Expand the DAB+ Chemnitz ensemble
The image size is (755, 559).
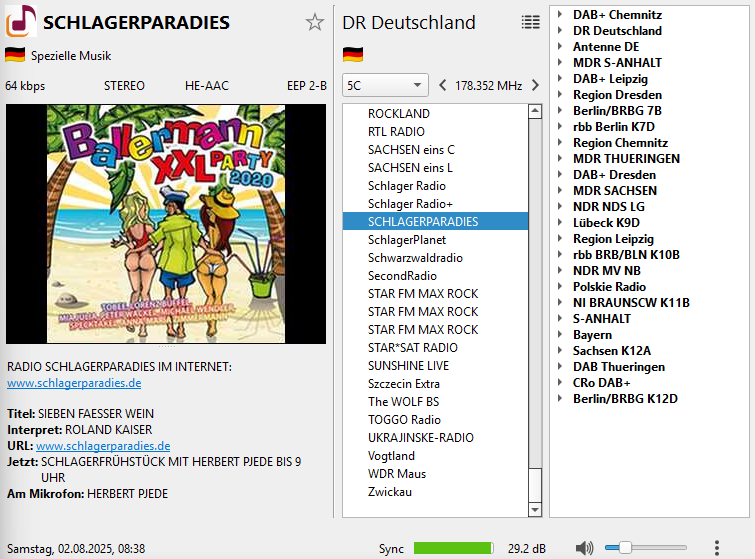point(560,15)
